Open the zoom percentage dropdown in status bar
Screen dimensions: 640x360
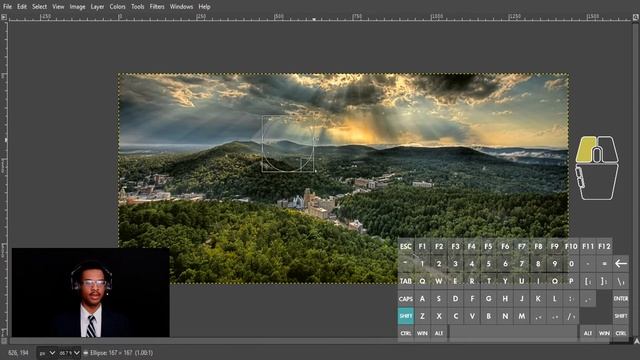point(69,353)
